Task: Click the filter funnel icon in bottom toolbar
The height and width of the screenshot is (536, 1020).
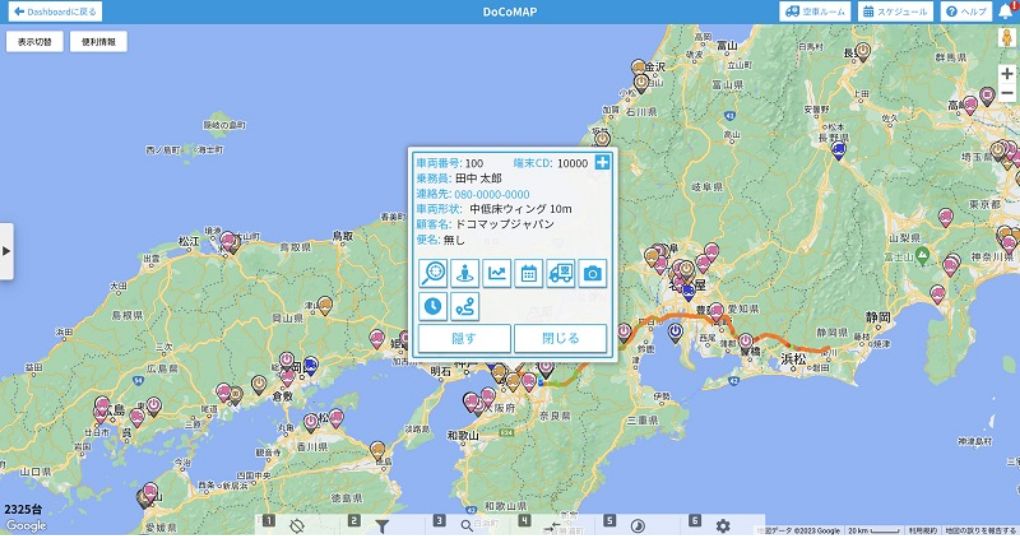Action: coord(381,526)
